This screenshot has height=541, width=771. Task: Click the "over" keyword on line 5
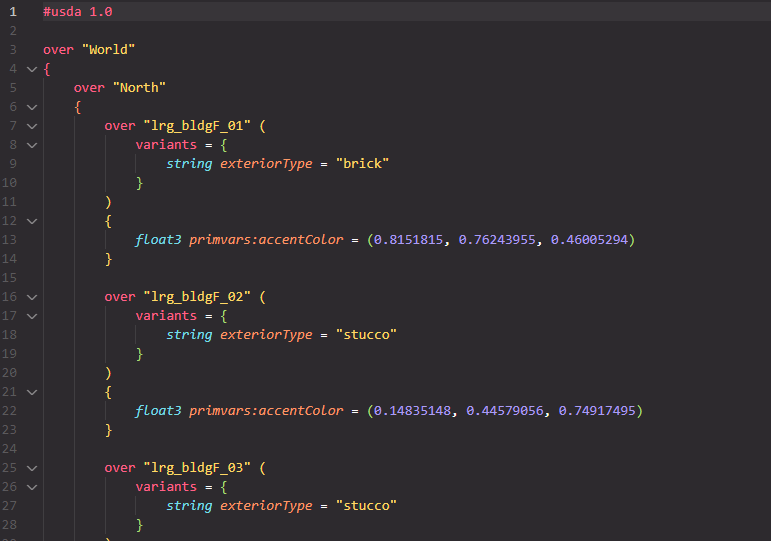[x=89, y=89]
